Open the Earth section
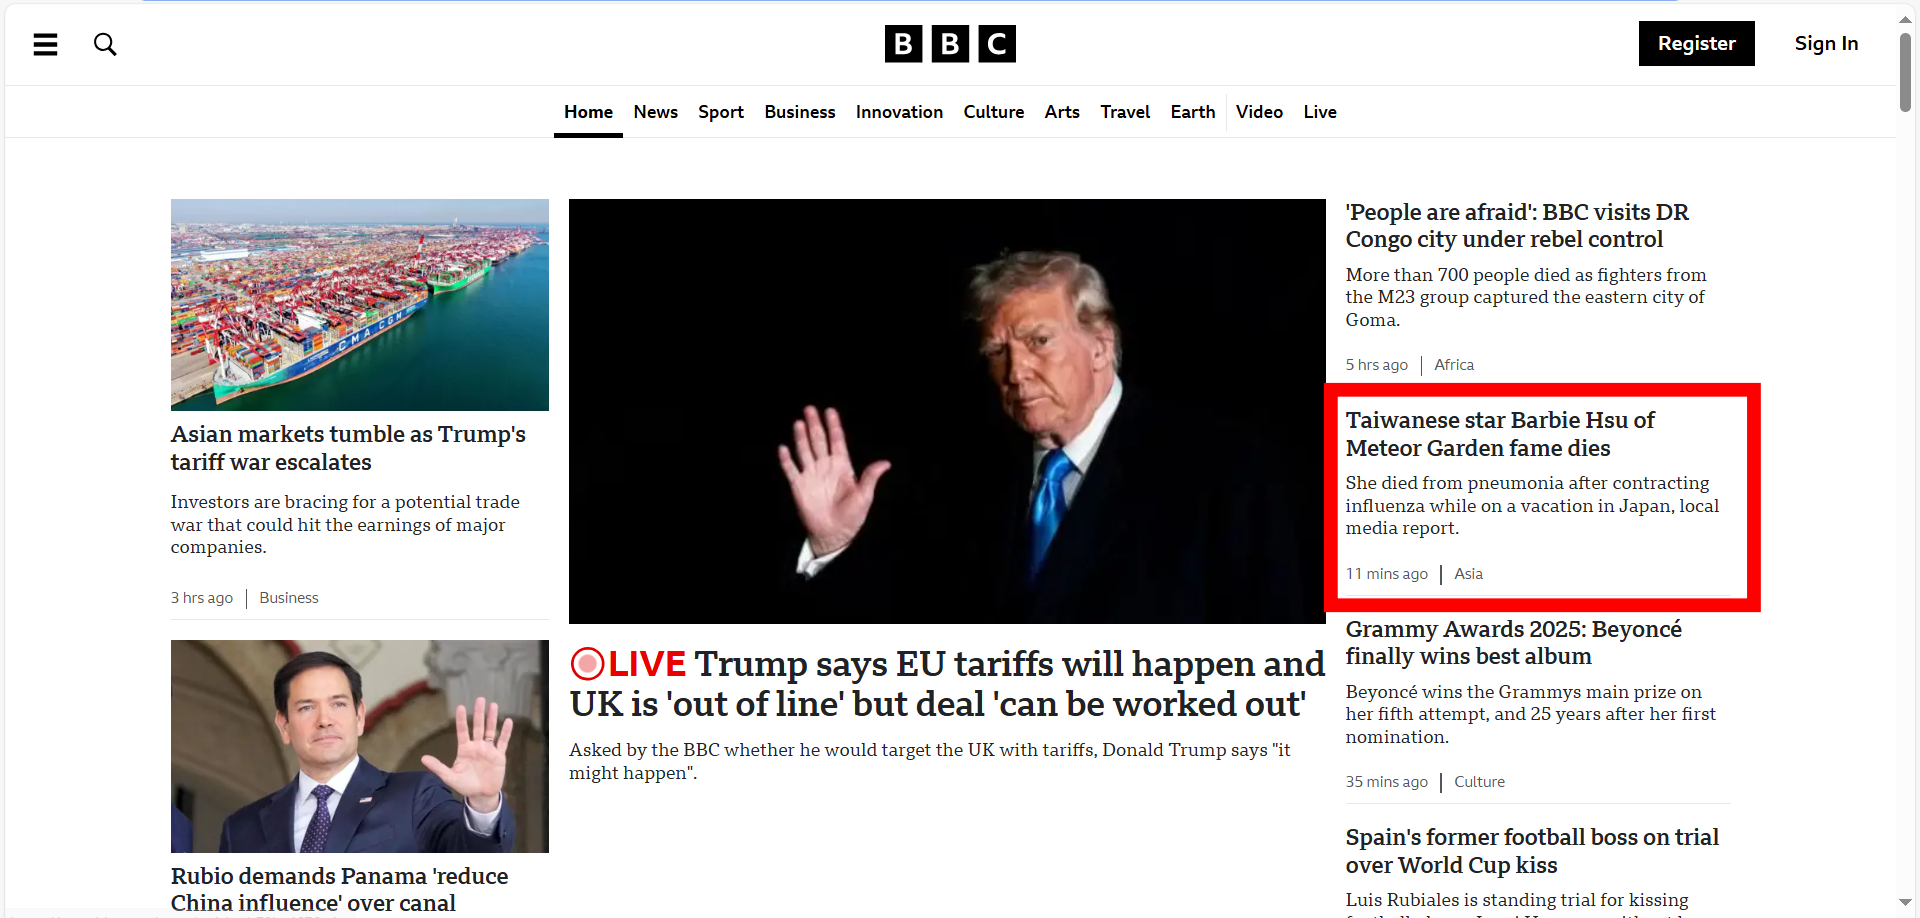This screenshot has height=918, width=1920. point(1193,112)
